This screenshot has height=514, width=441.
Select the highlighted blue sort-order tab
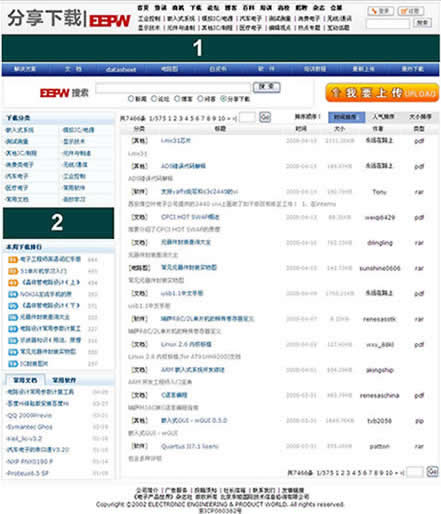click(x=346, y=117)
